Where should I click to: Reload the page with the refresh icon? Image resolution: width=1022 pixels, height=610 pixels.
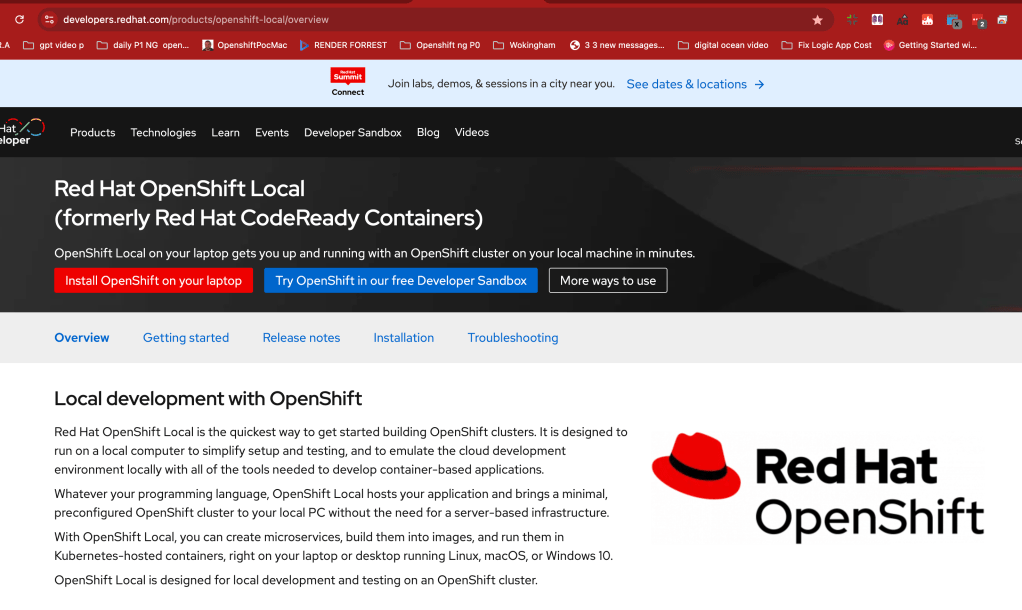(20, 20)
